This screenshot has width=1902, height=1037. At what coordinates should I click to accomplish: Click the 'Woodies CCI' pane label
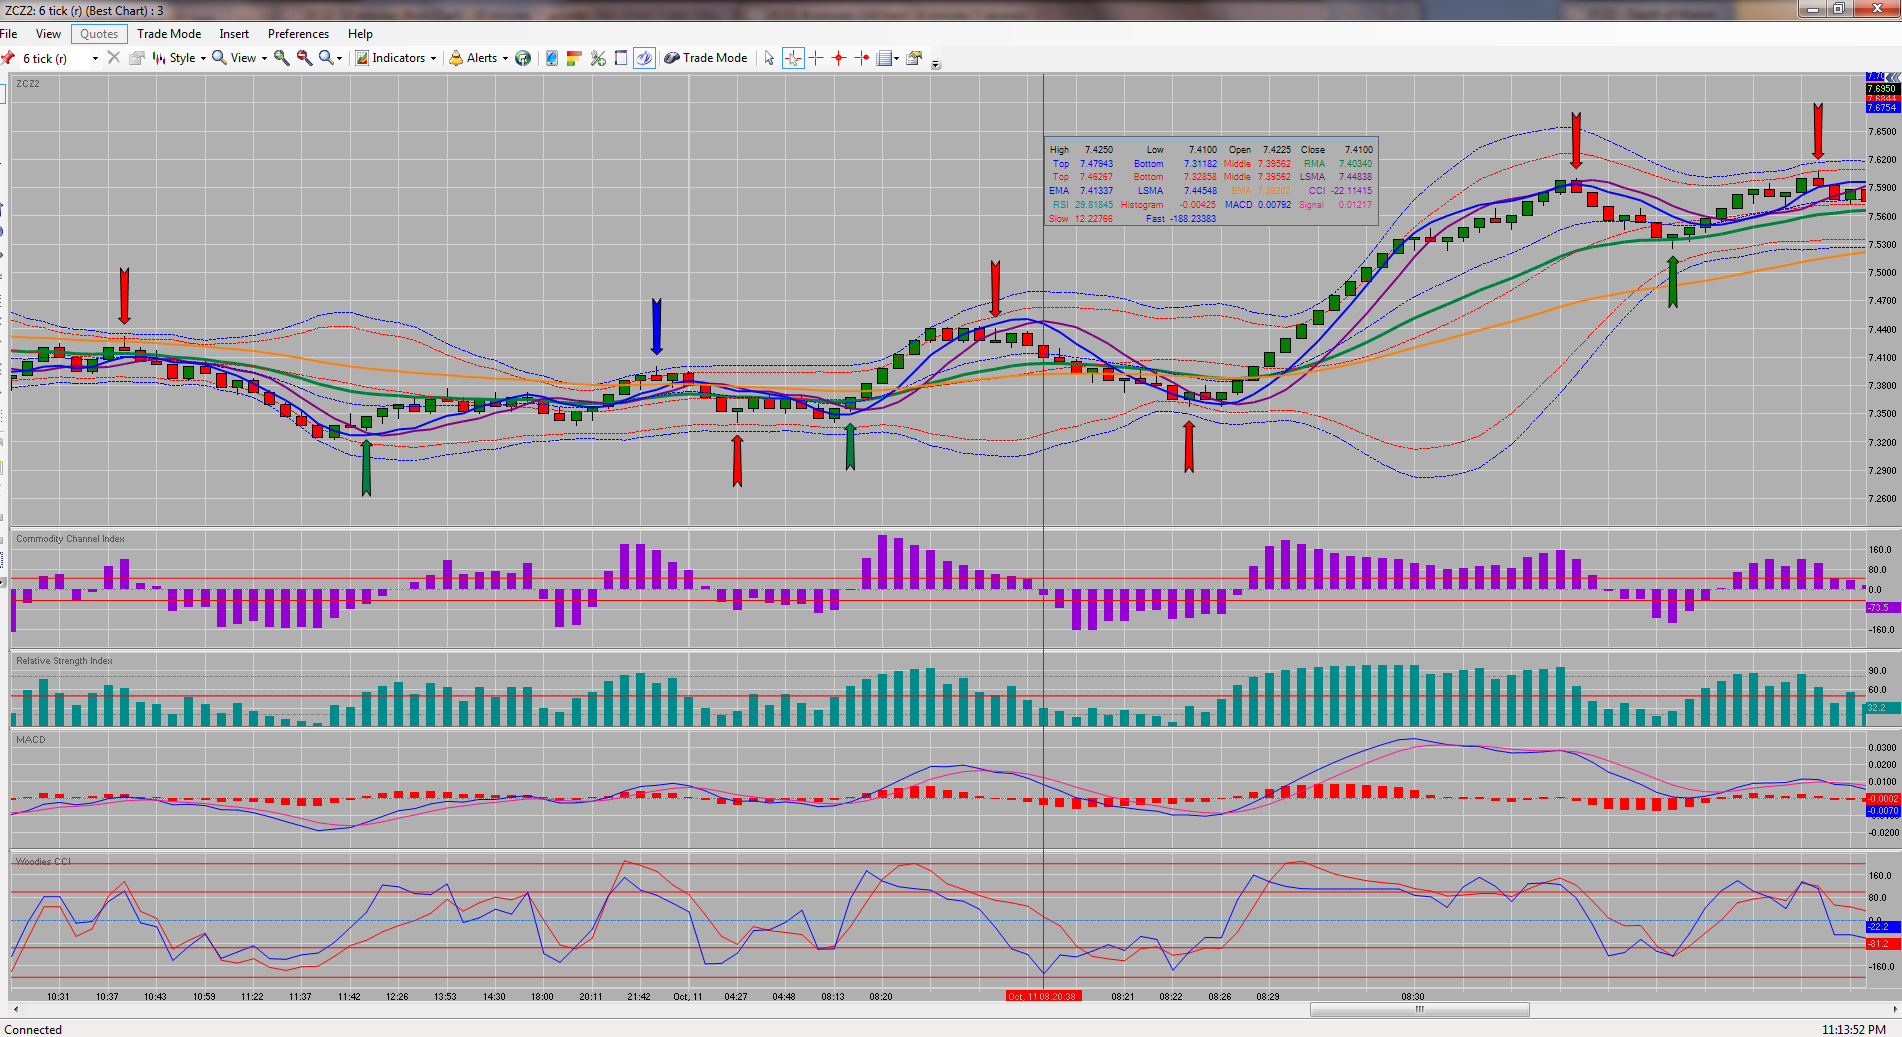click(43, 861)
